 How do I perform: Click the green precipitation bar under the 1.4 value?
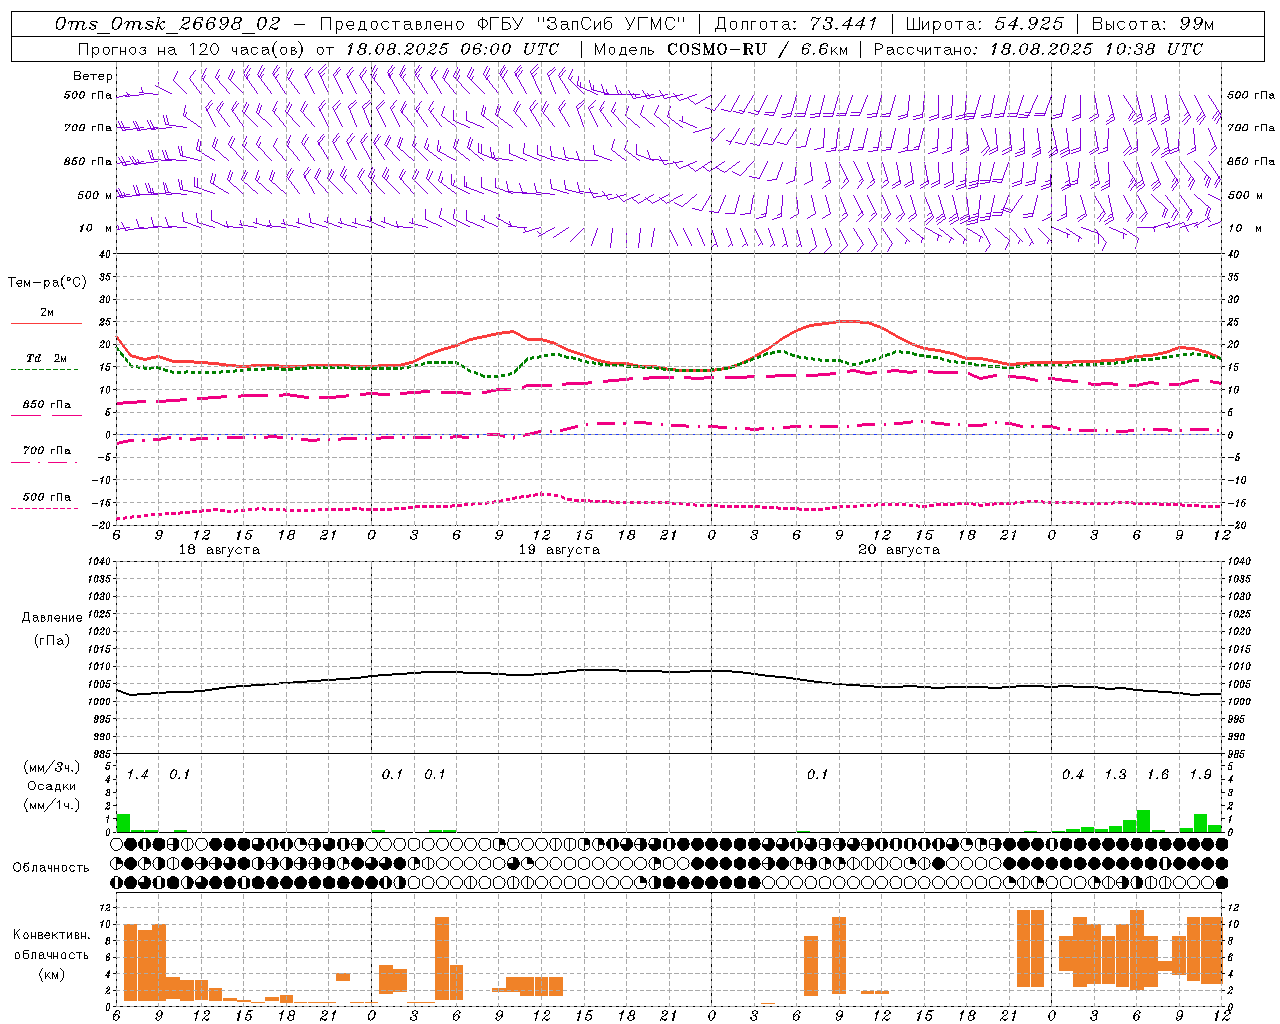tap(123, 823)
